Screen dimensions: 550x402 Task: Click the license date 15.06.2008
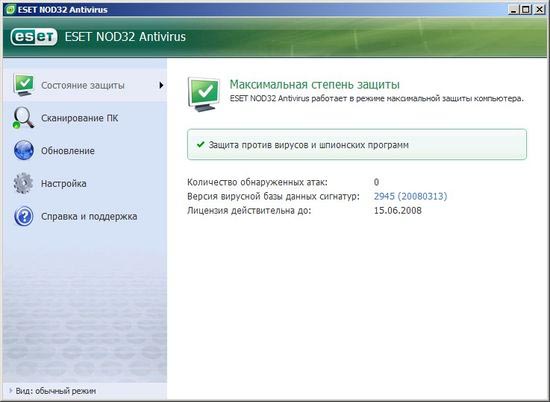(x=398, y=210)
